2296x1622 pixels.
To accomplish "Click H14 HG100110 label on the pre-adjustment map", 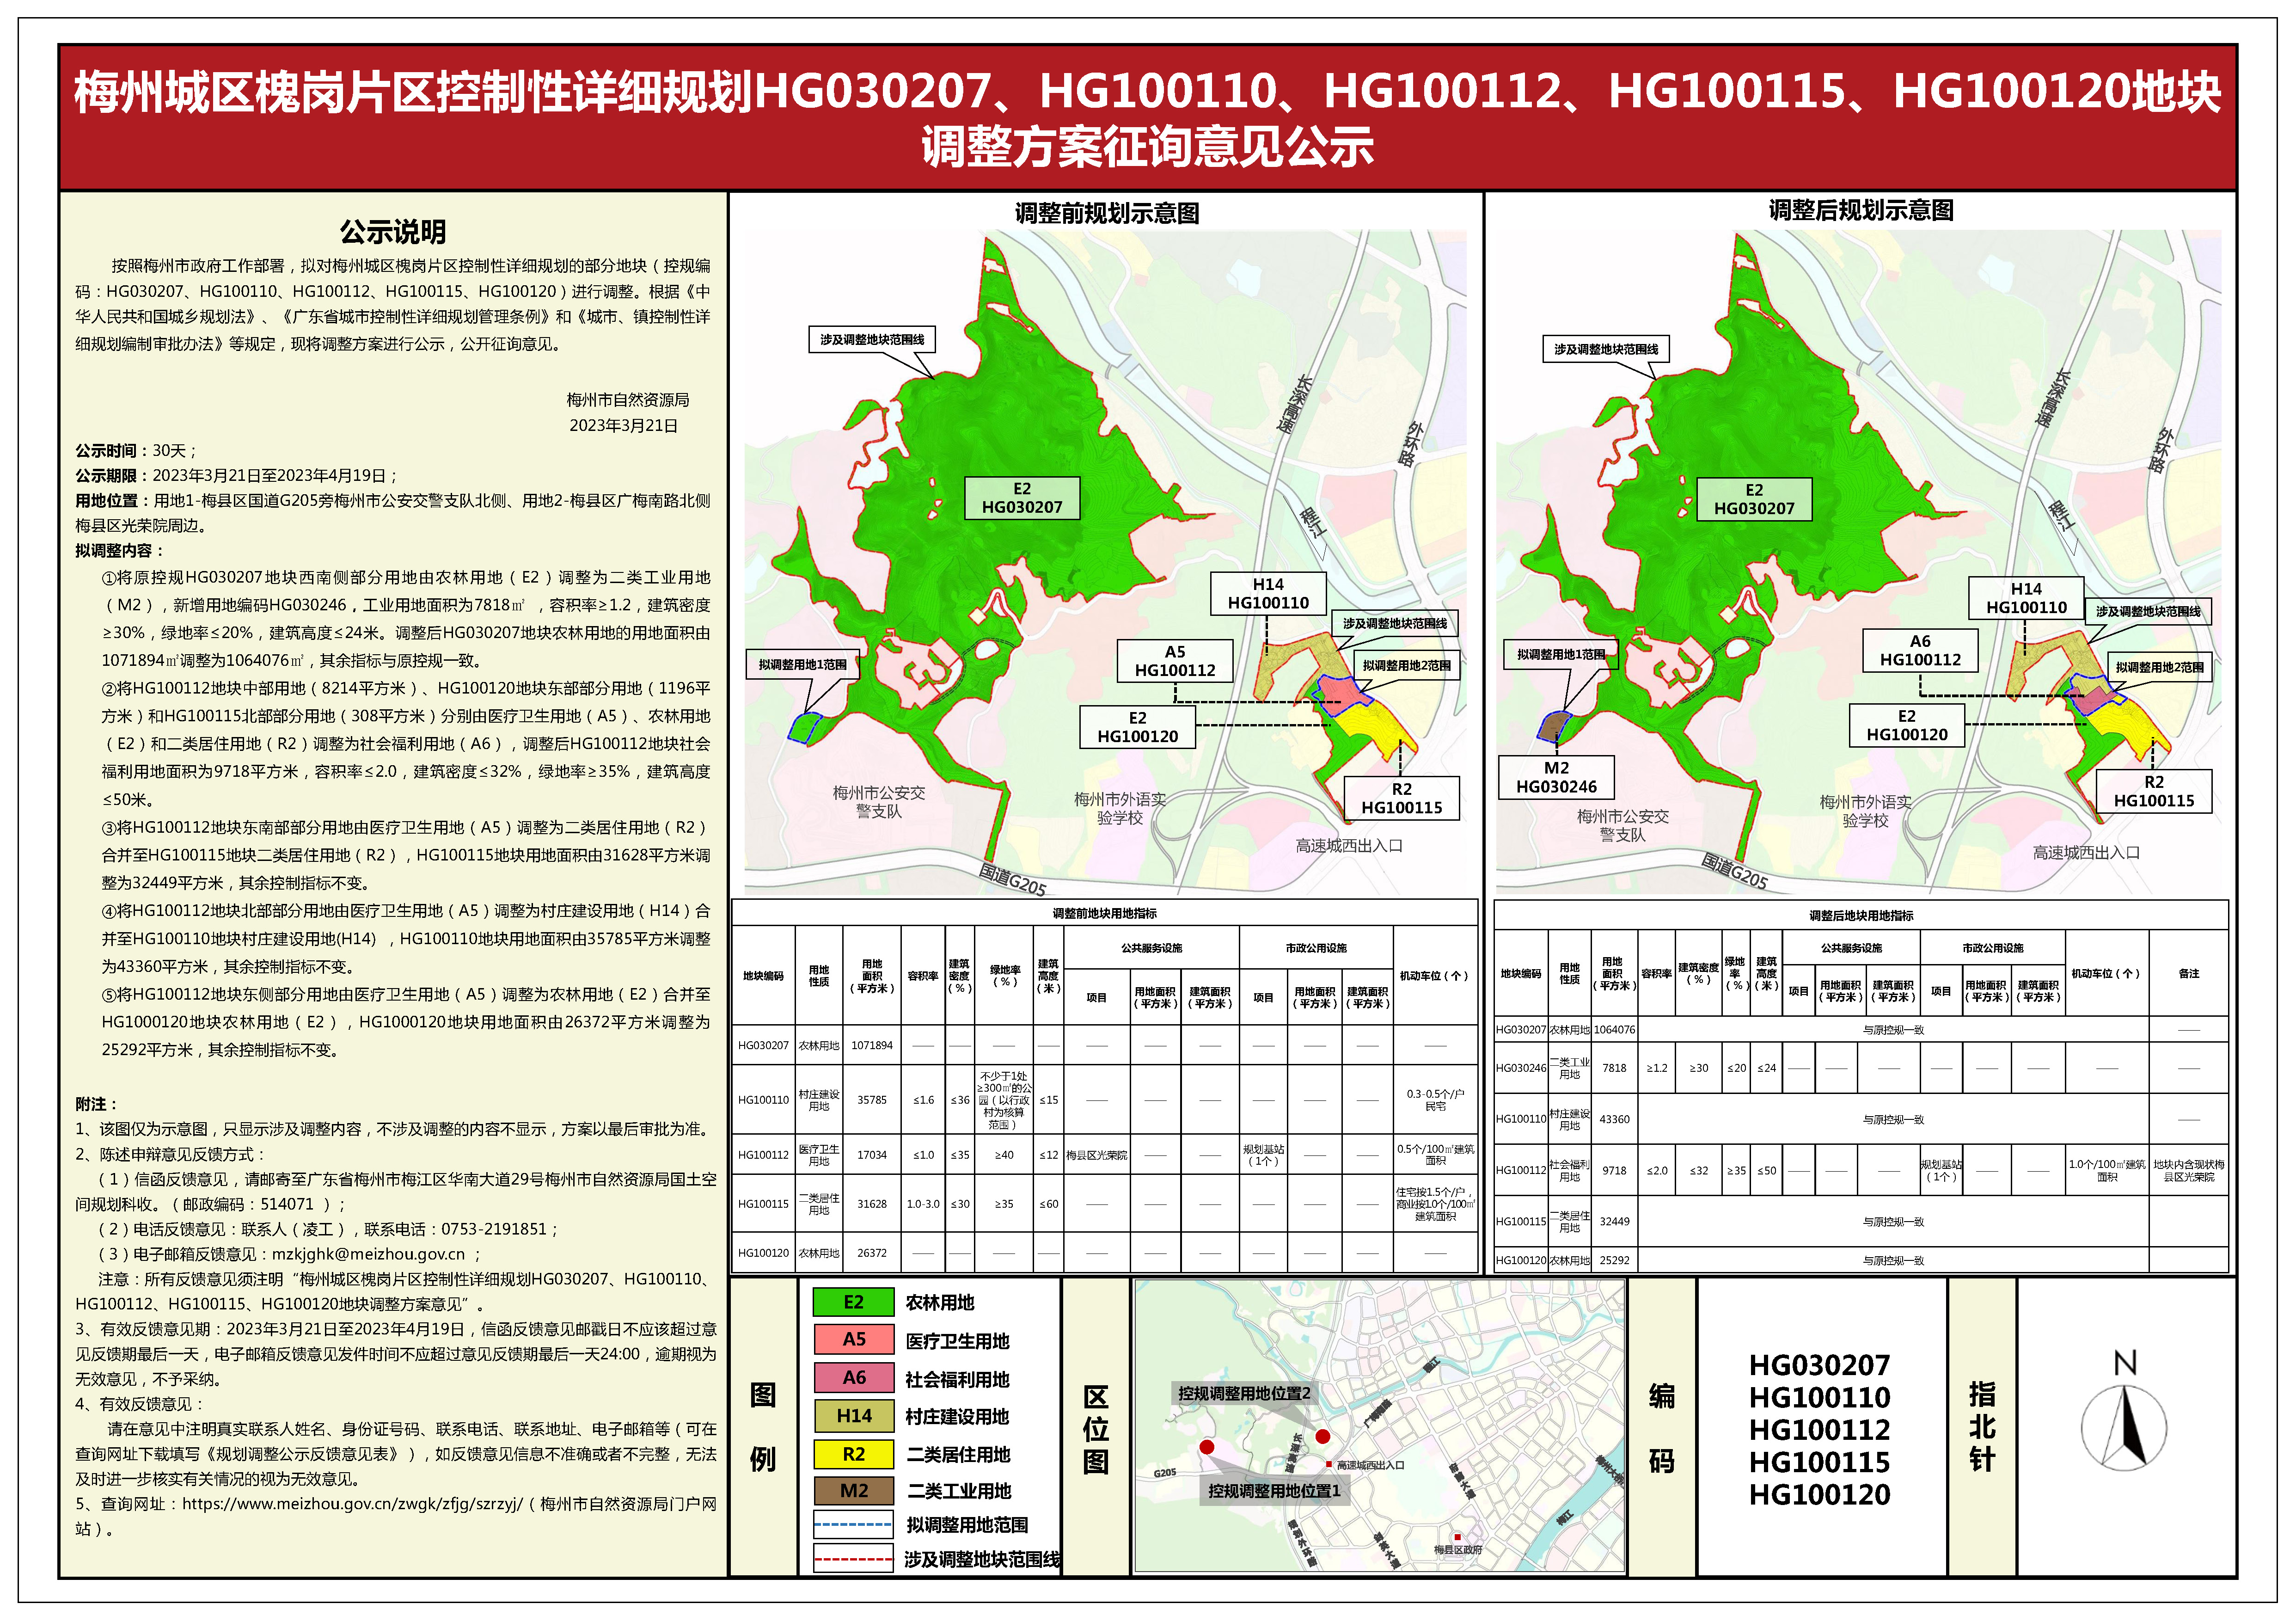I will [x=1268, y=593].
